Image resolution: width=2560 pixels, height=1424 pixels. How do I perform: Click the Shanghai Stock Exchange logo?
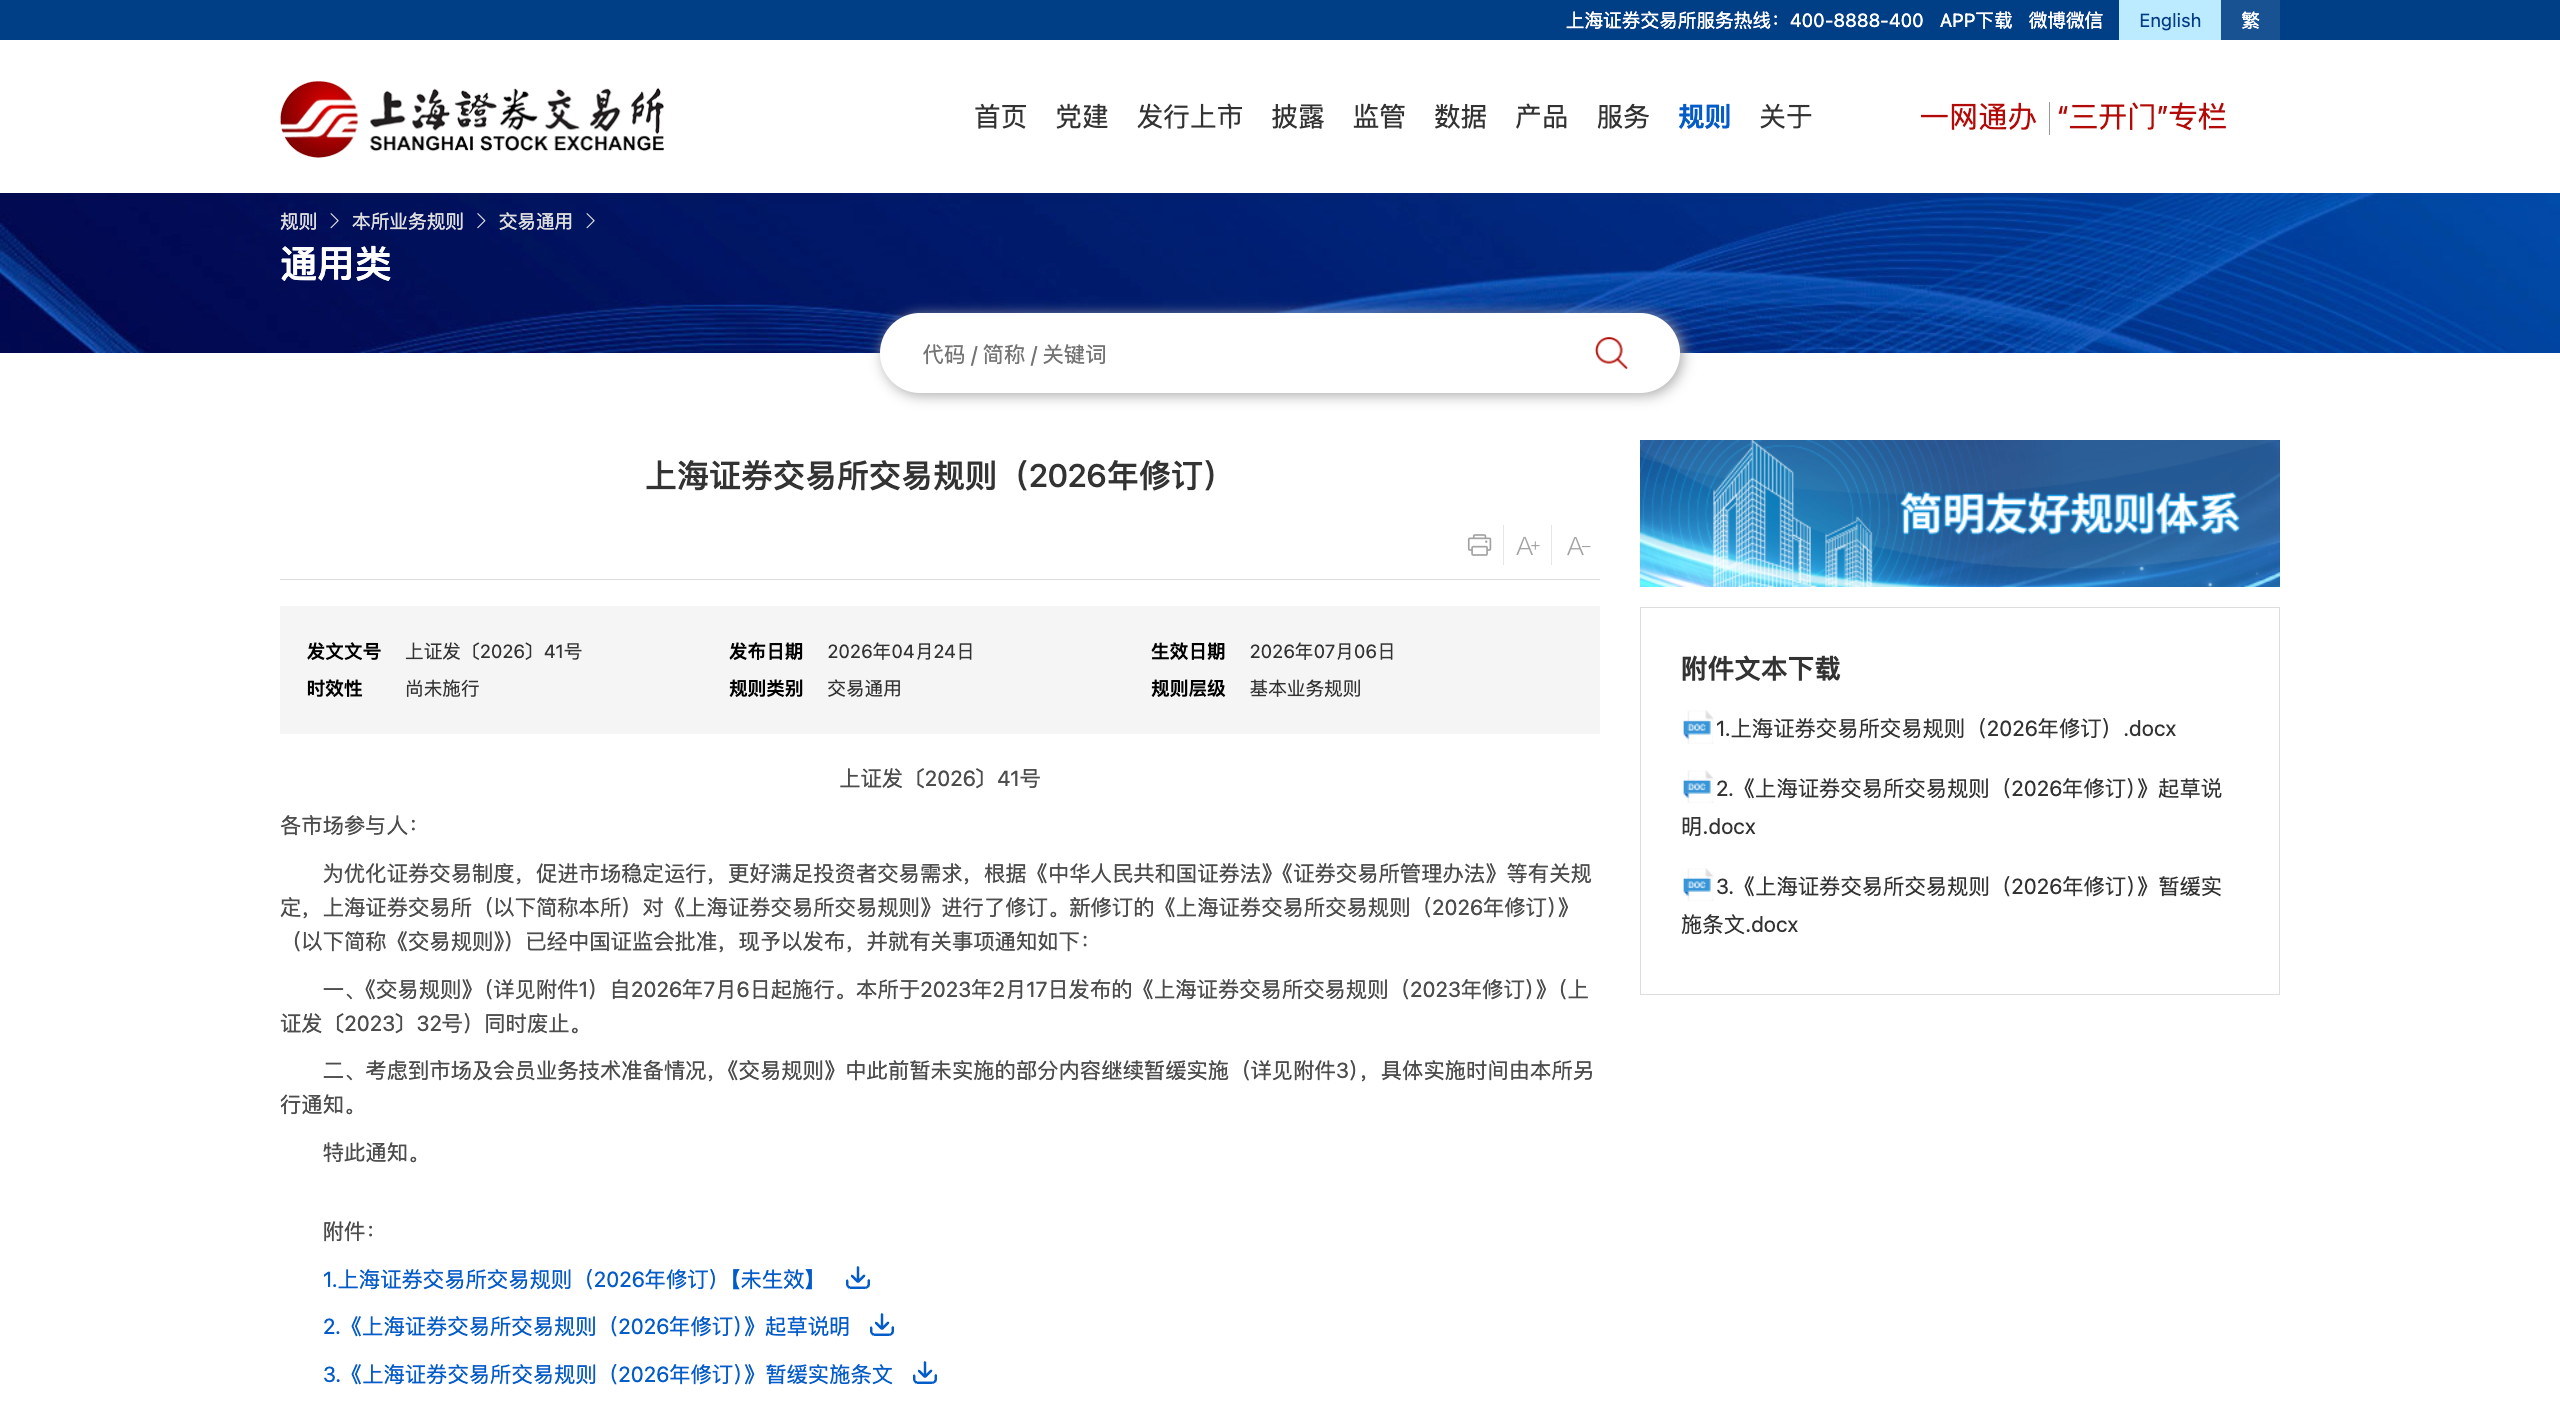[472, 119]
